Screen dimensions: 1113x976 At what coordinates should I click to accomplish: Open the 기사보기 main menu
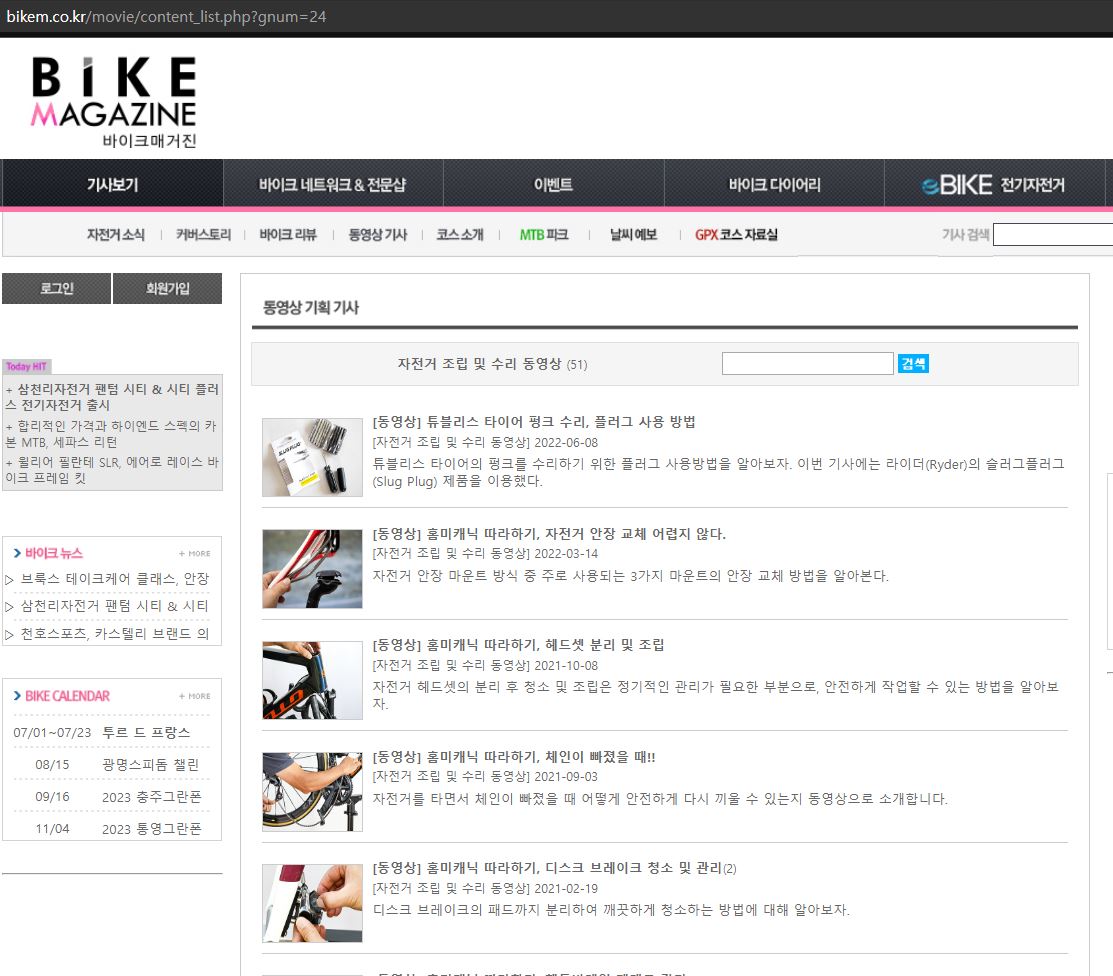pos(112,185)
